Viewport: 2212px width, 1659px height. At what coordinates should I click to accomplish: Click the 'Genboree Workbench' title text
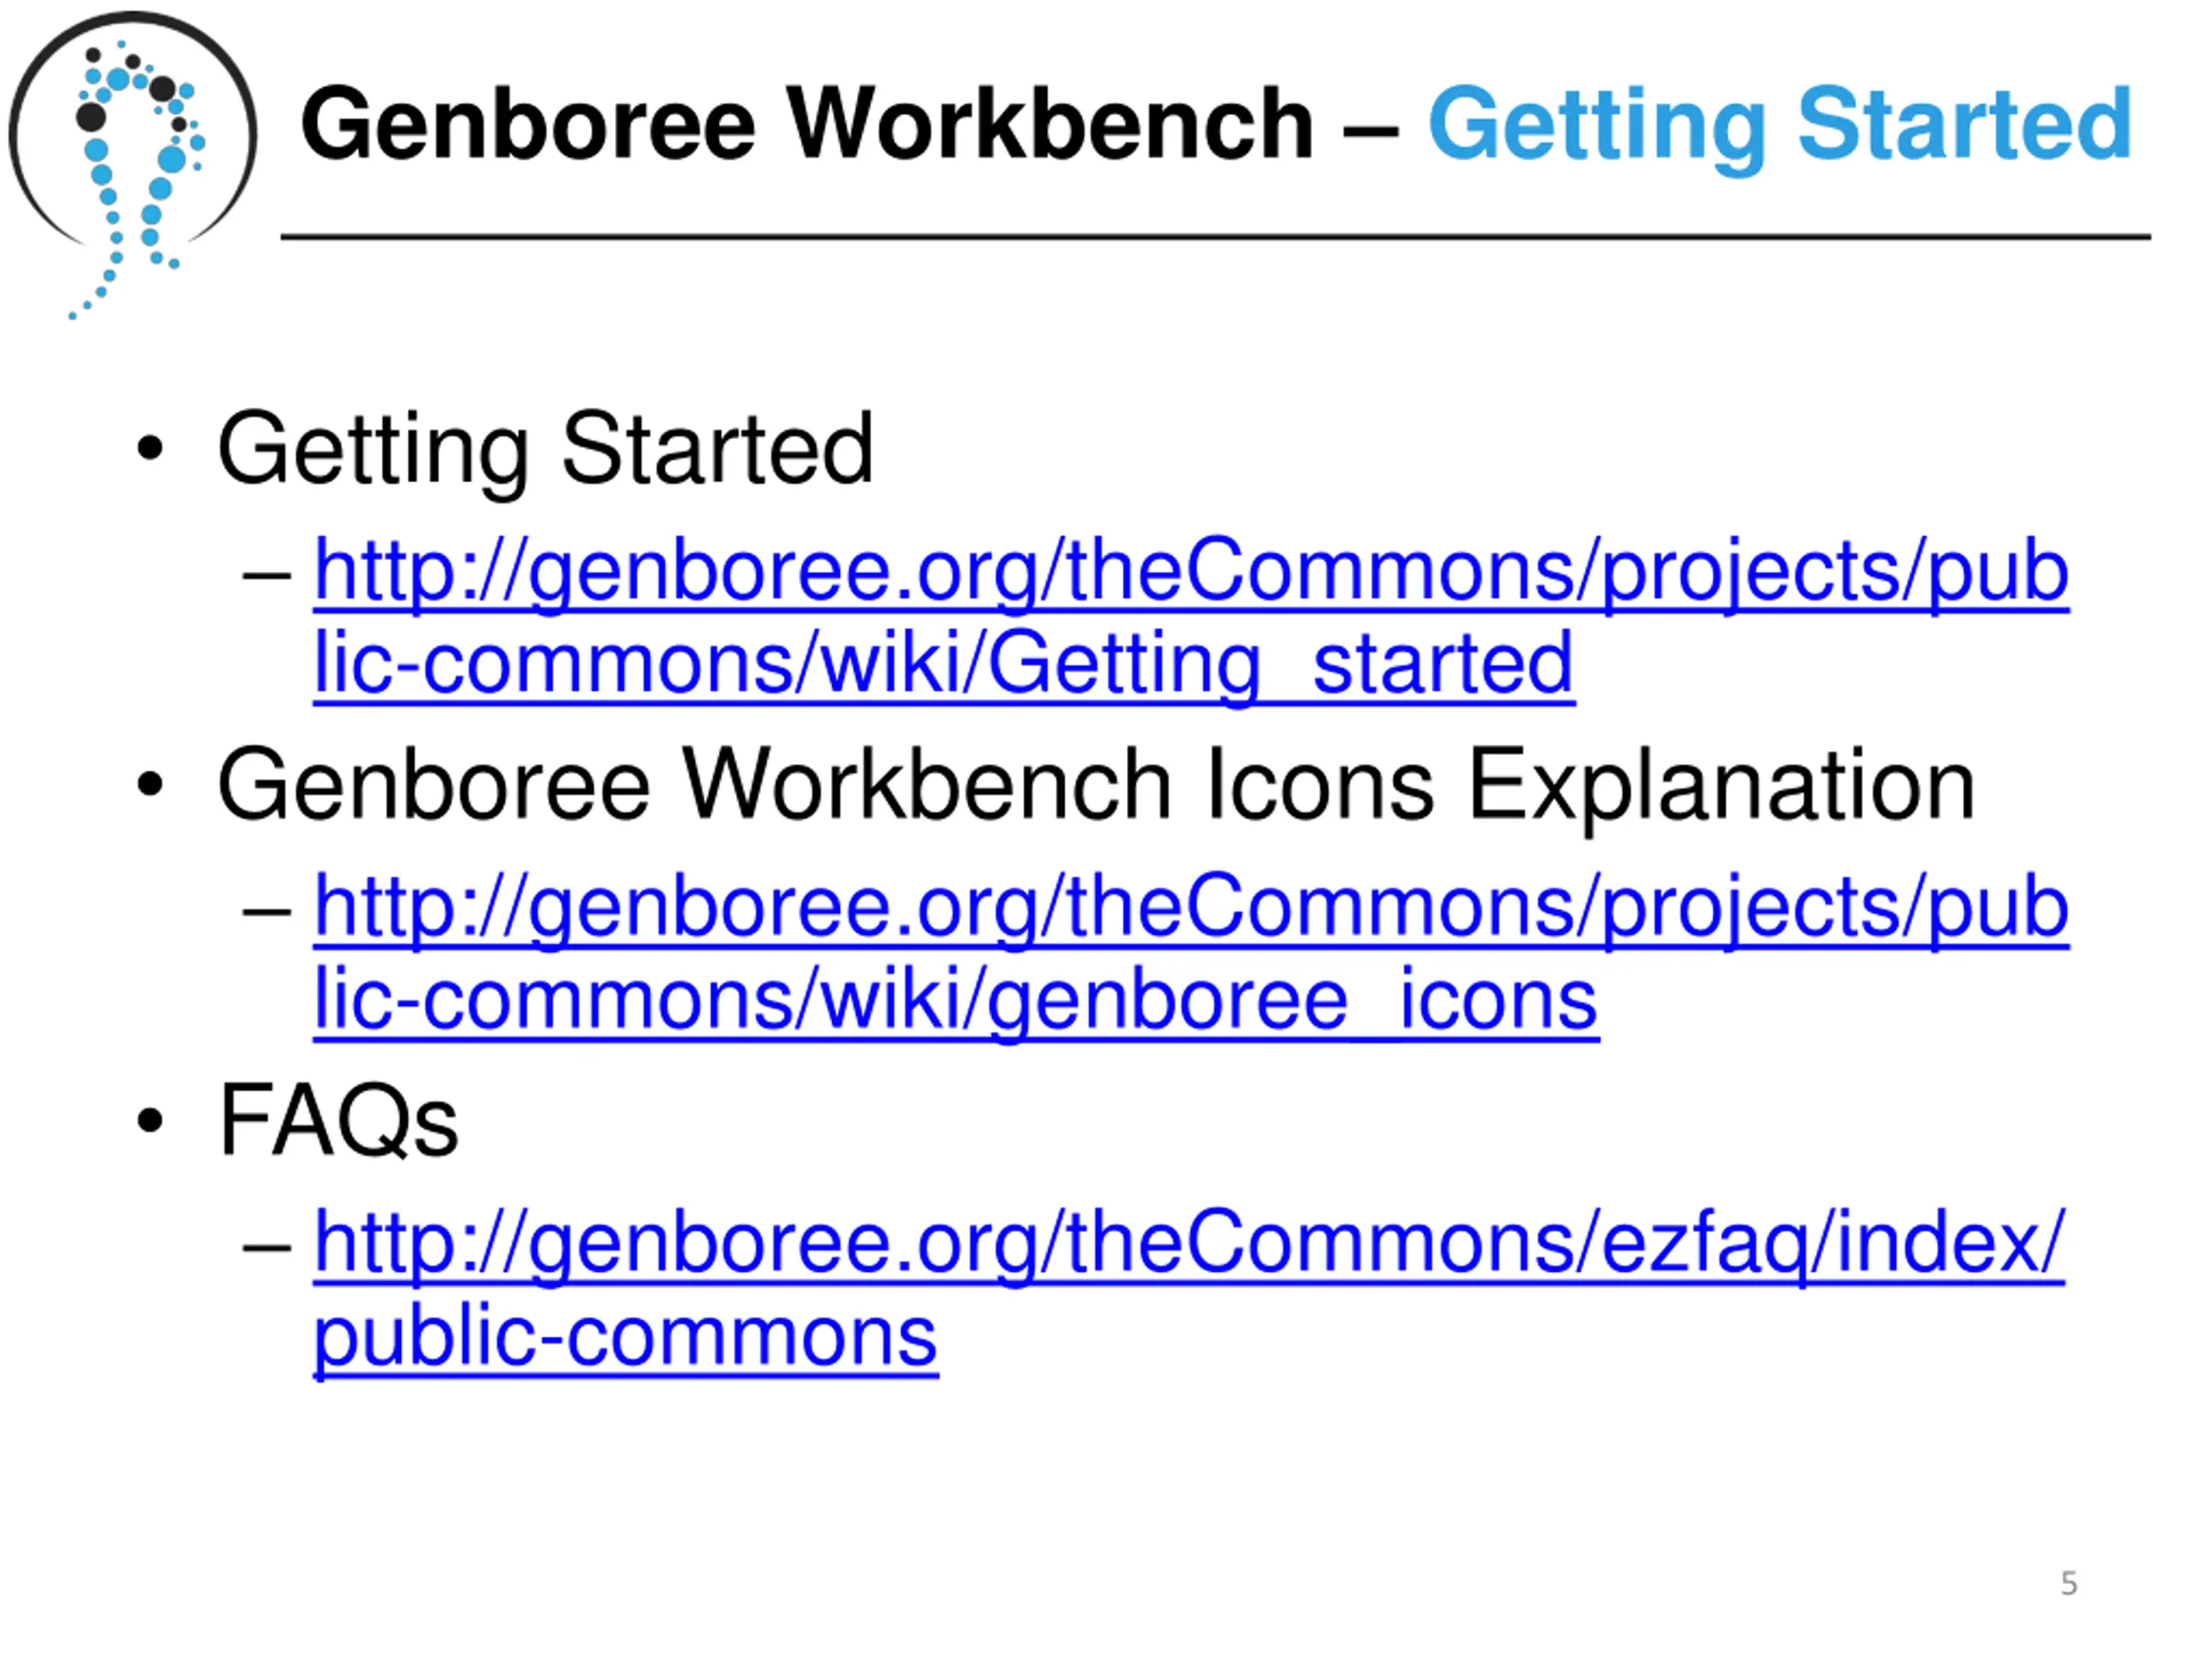(807, 124)
